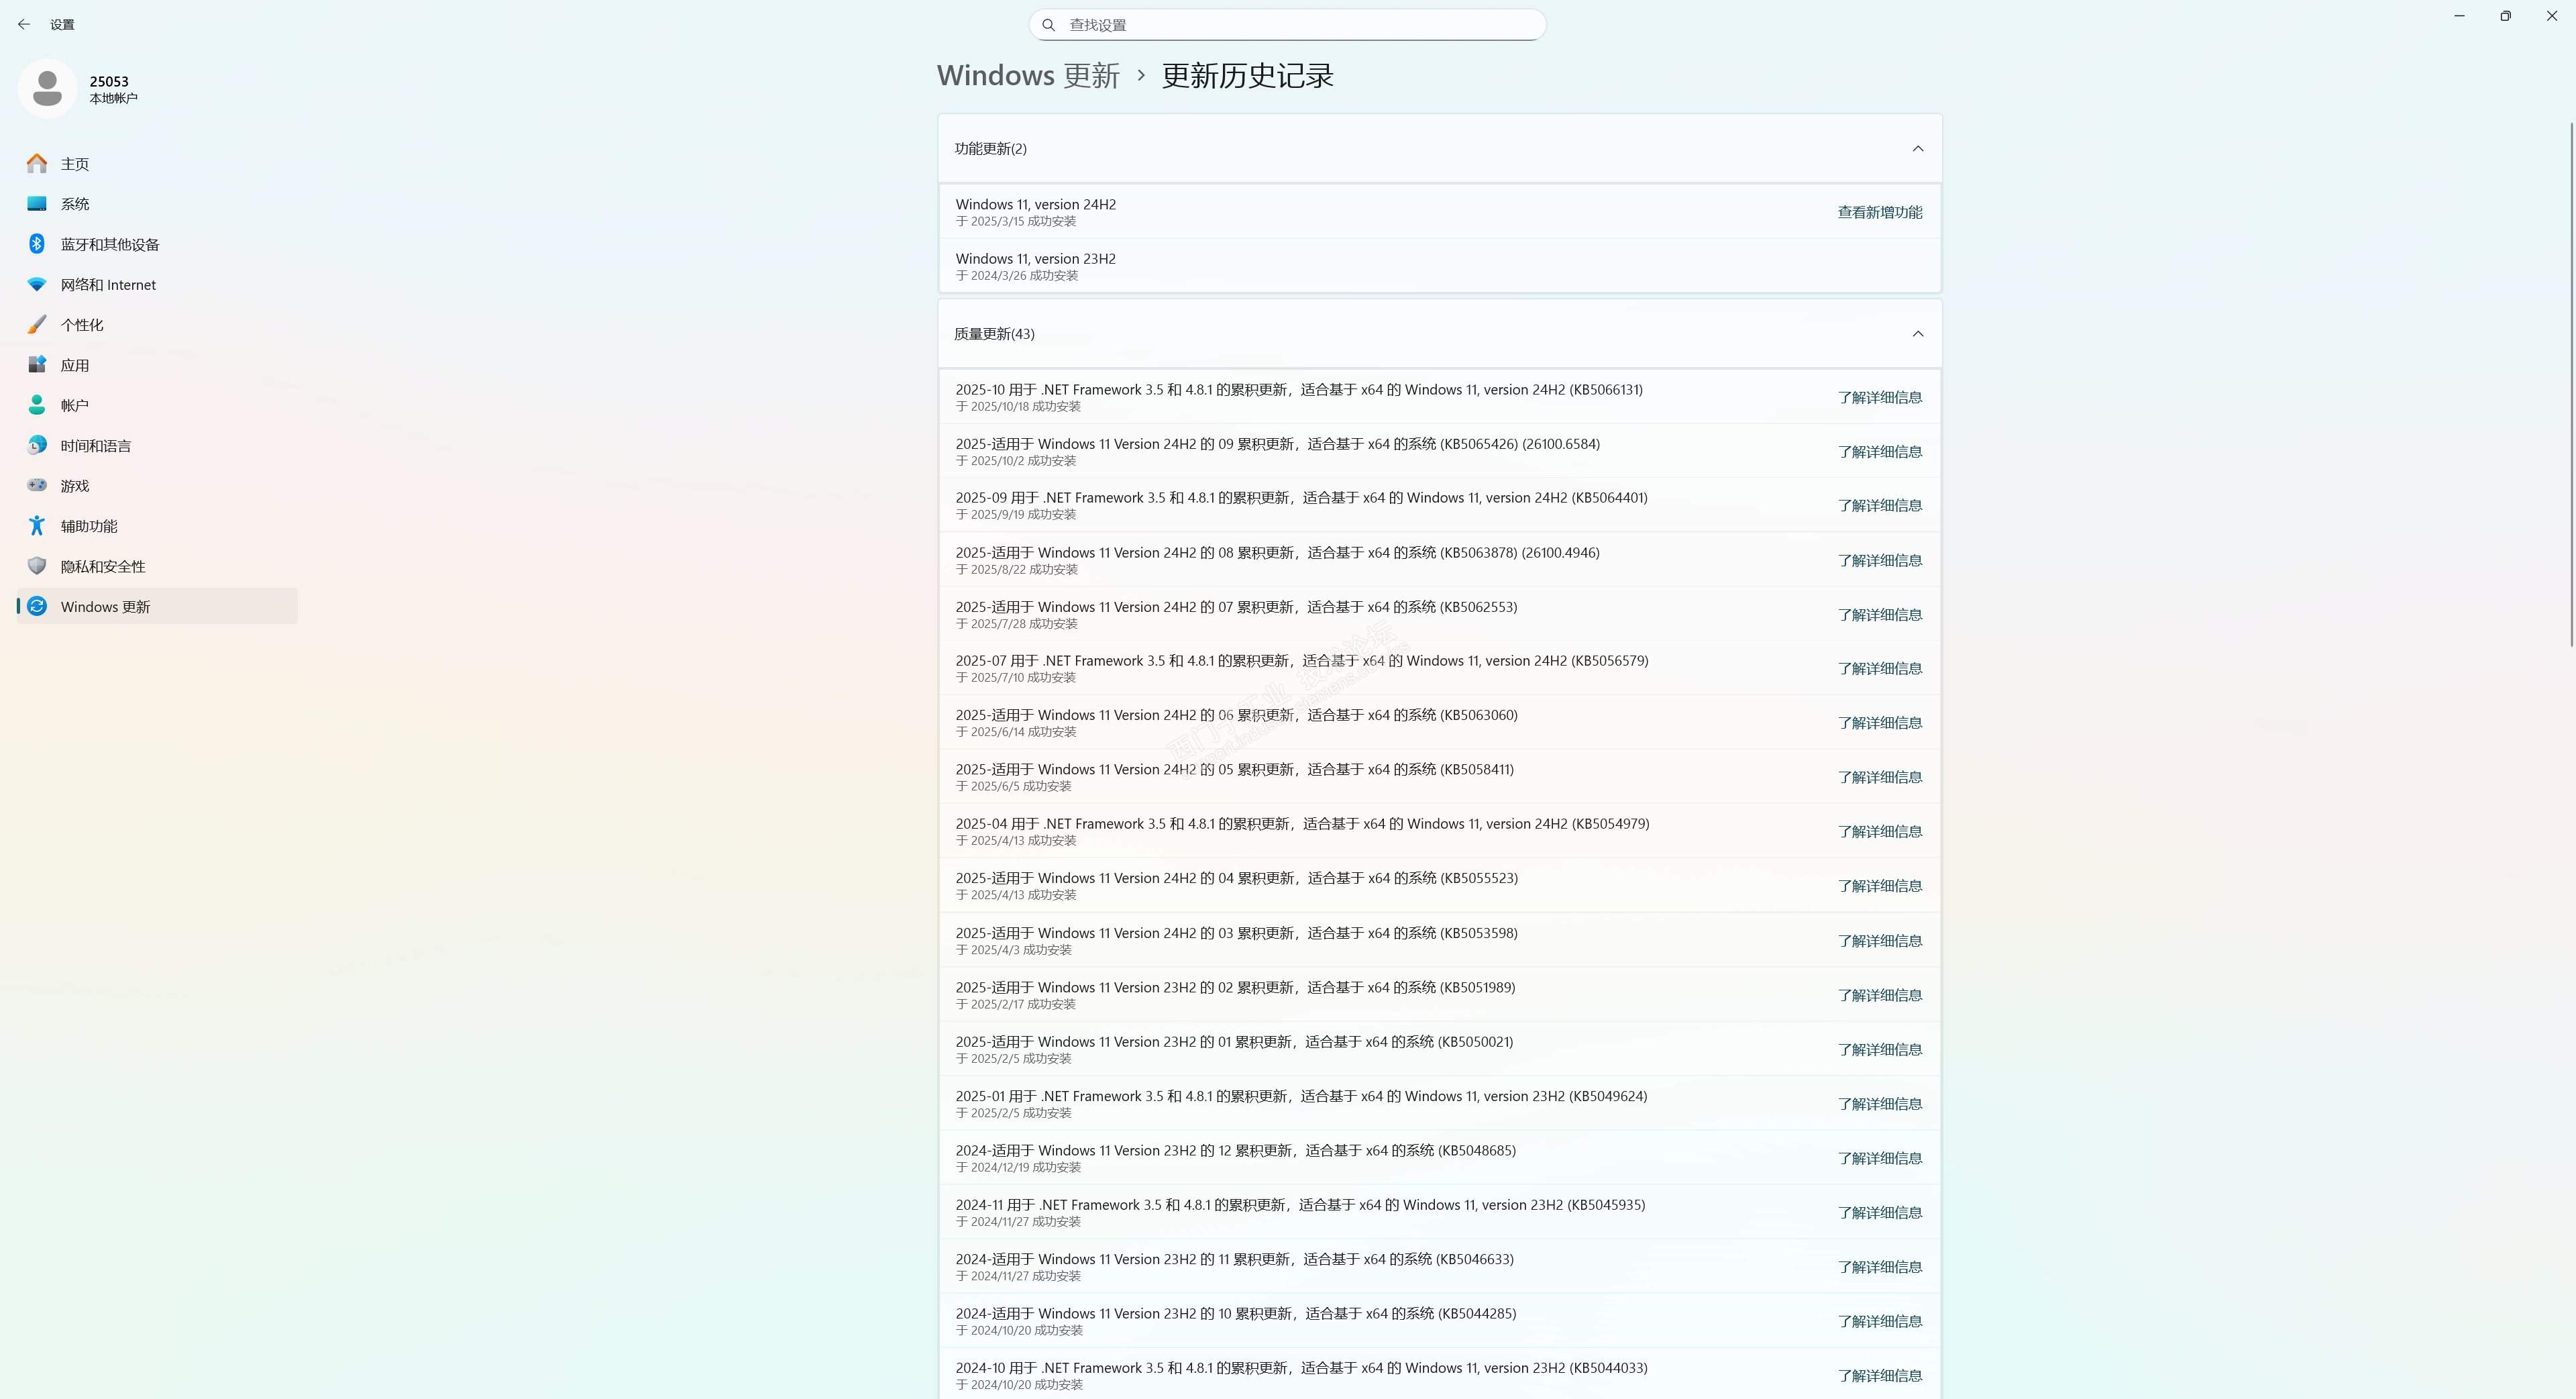
Task: Click 查看新增功能 link for version 24H2
Action: pyautogui.click(x=1879, y=212)
